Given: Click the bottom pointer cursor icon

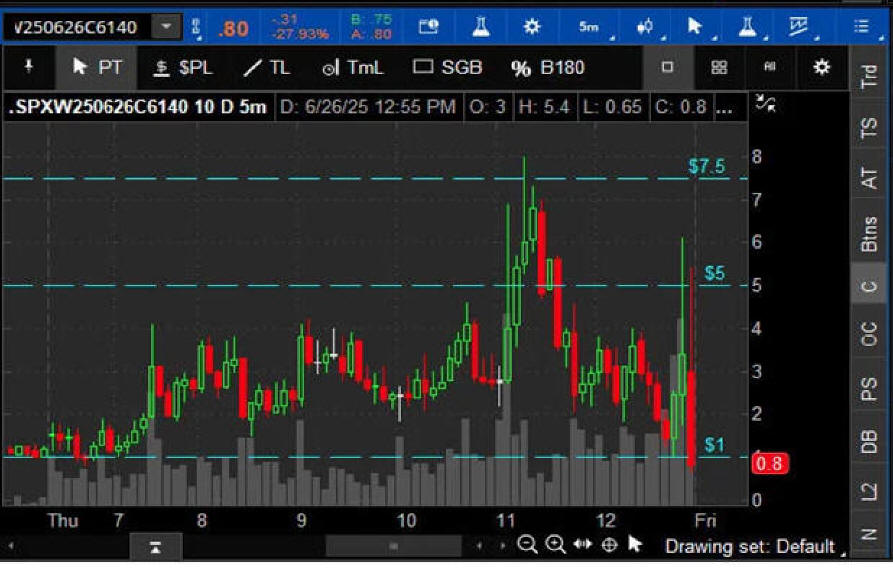Looking at the screenshot, I should [x=635, y=545].
